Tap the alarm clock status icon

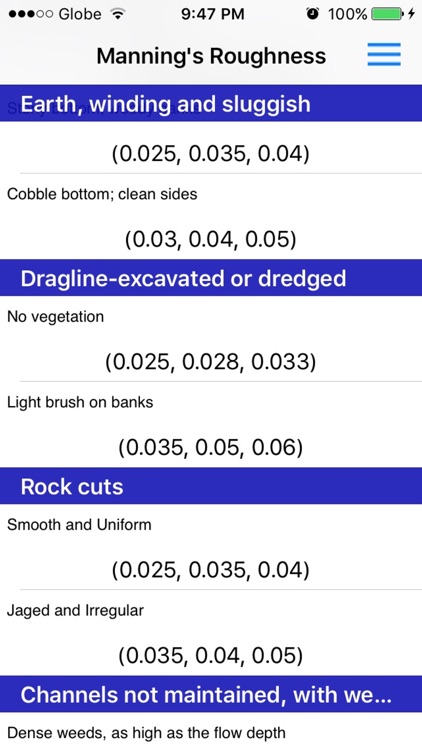(313, 14)
